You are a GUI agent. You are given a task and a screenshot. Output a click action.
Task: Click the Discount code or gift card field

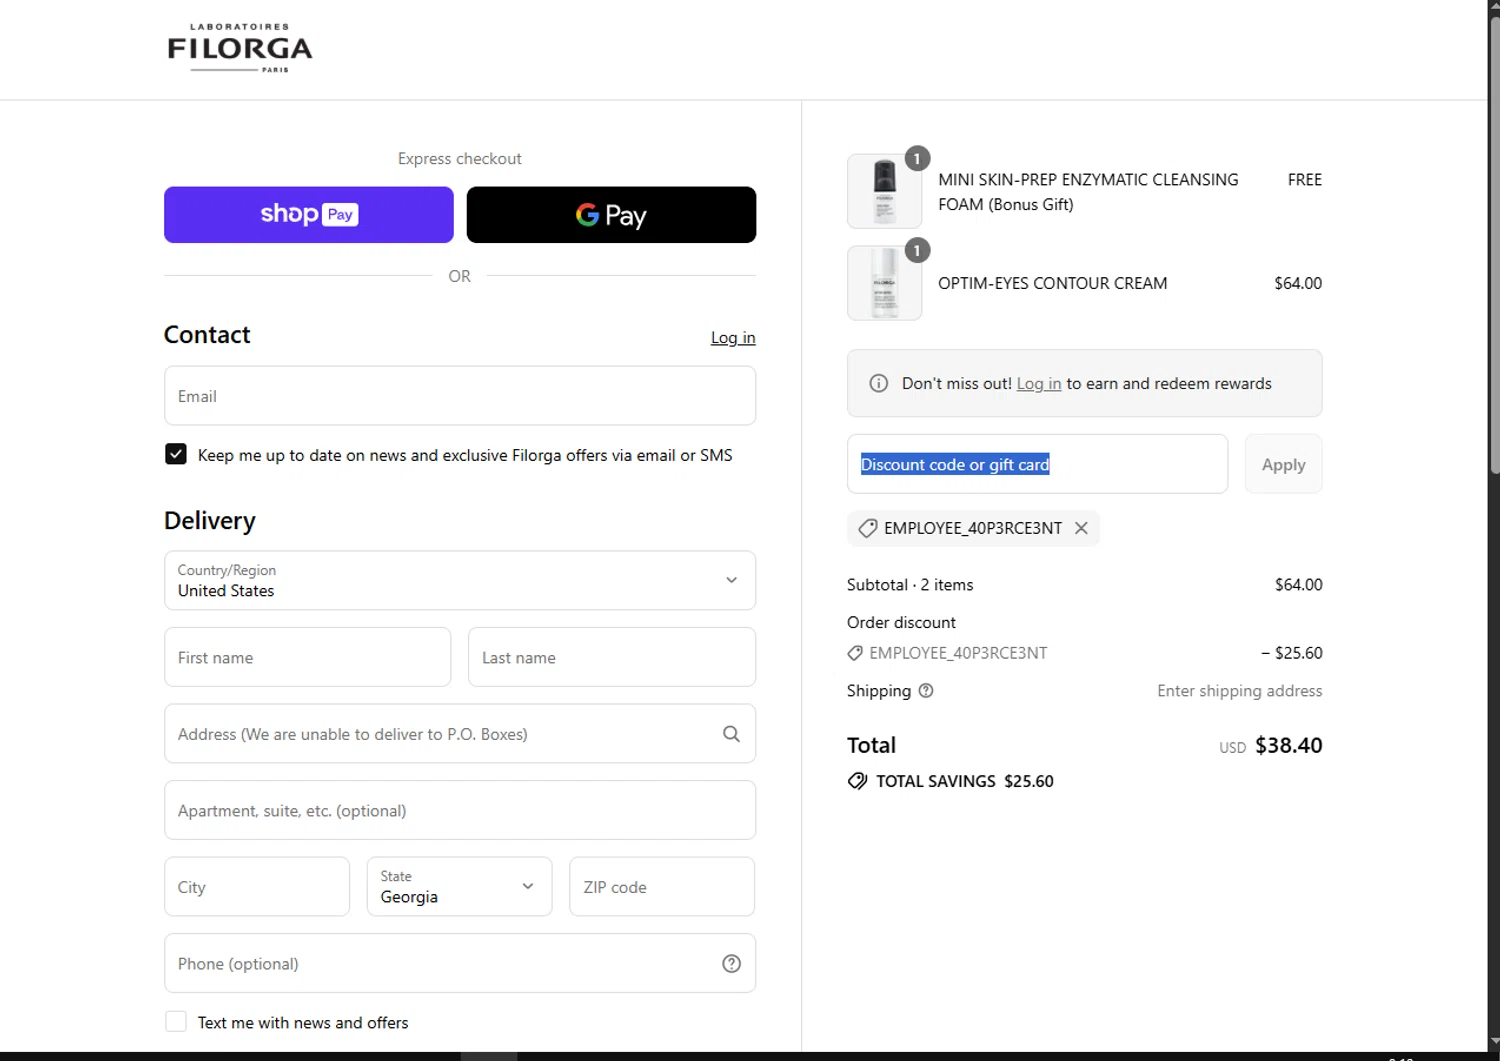(x=1038, y=464)
